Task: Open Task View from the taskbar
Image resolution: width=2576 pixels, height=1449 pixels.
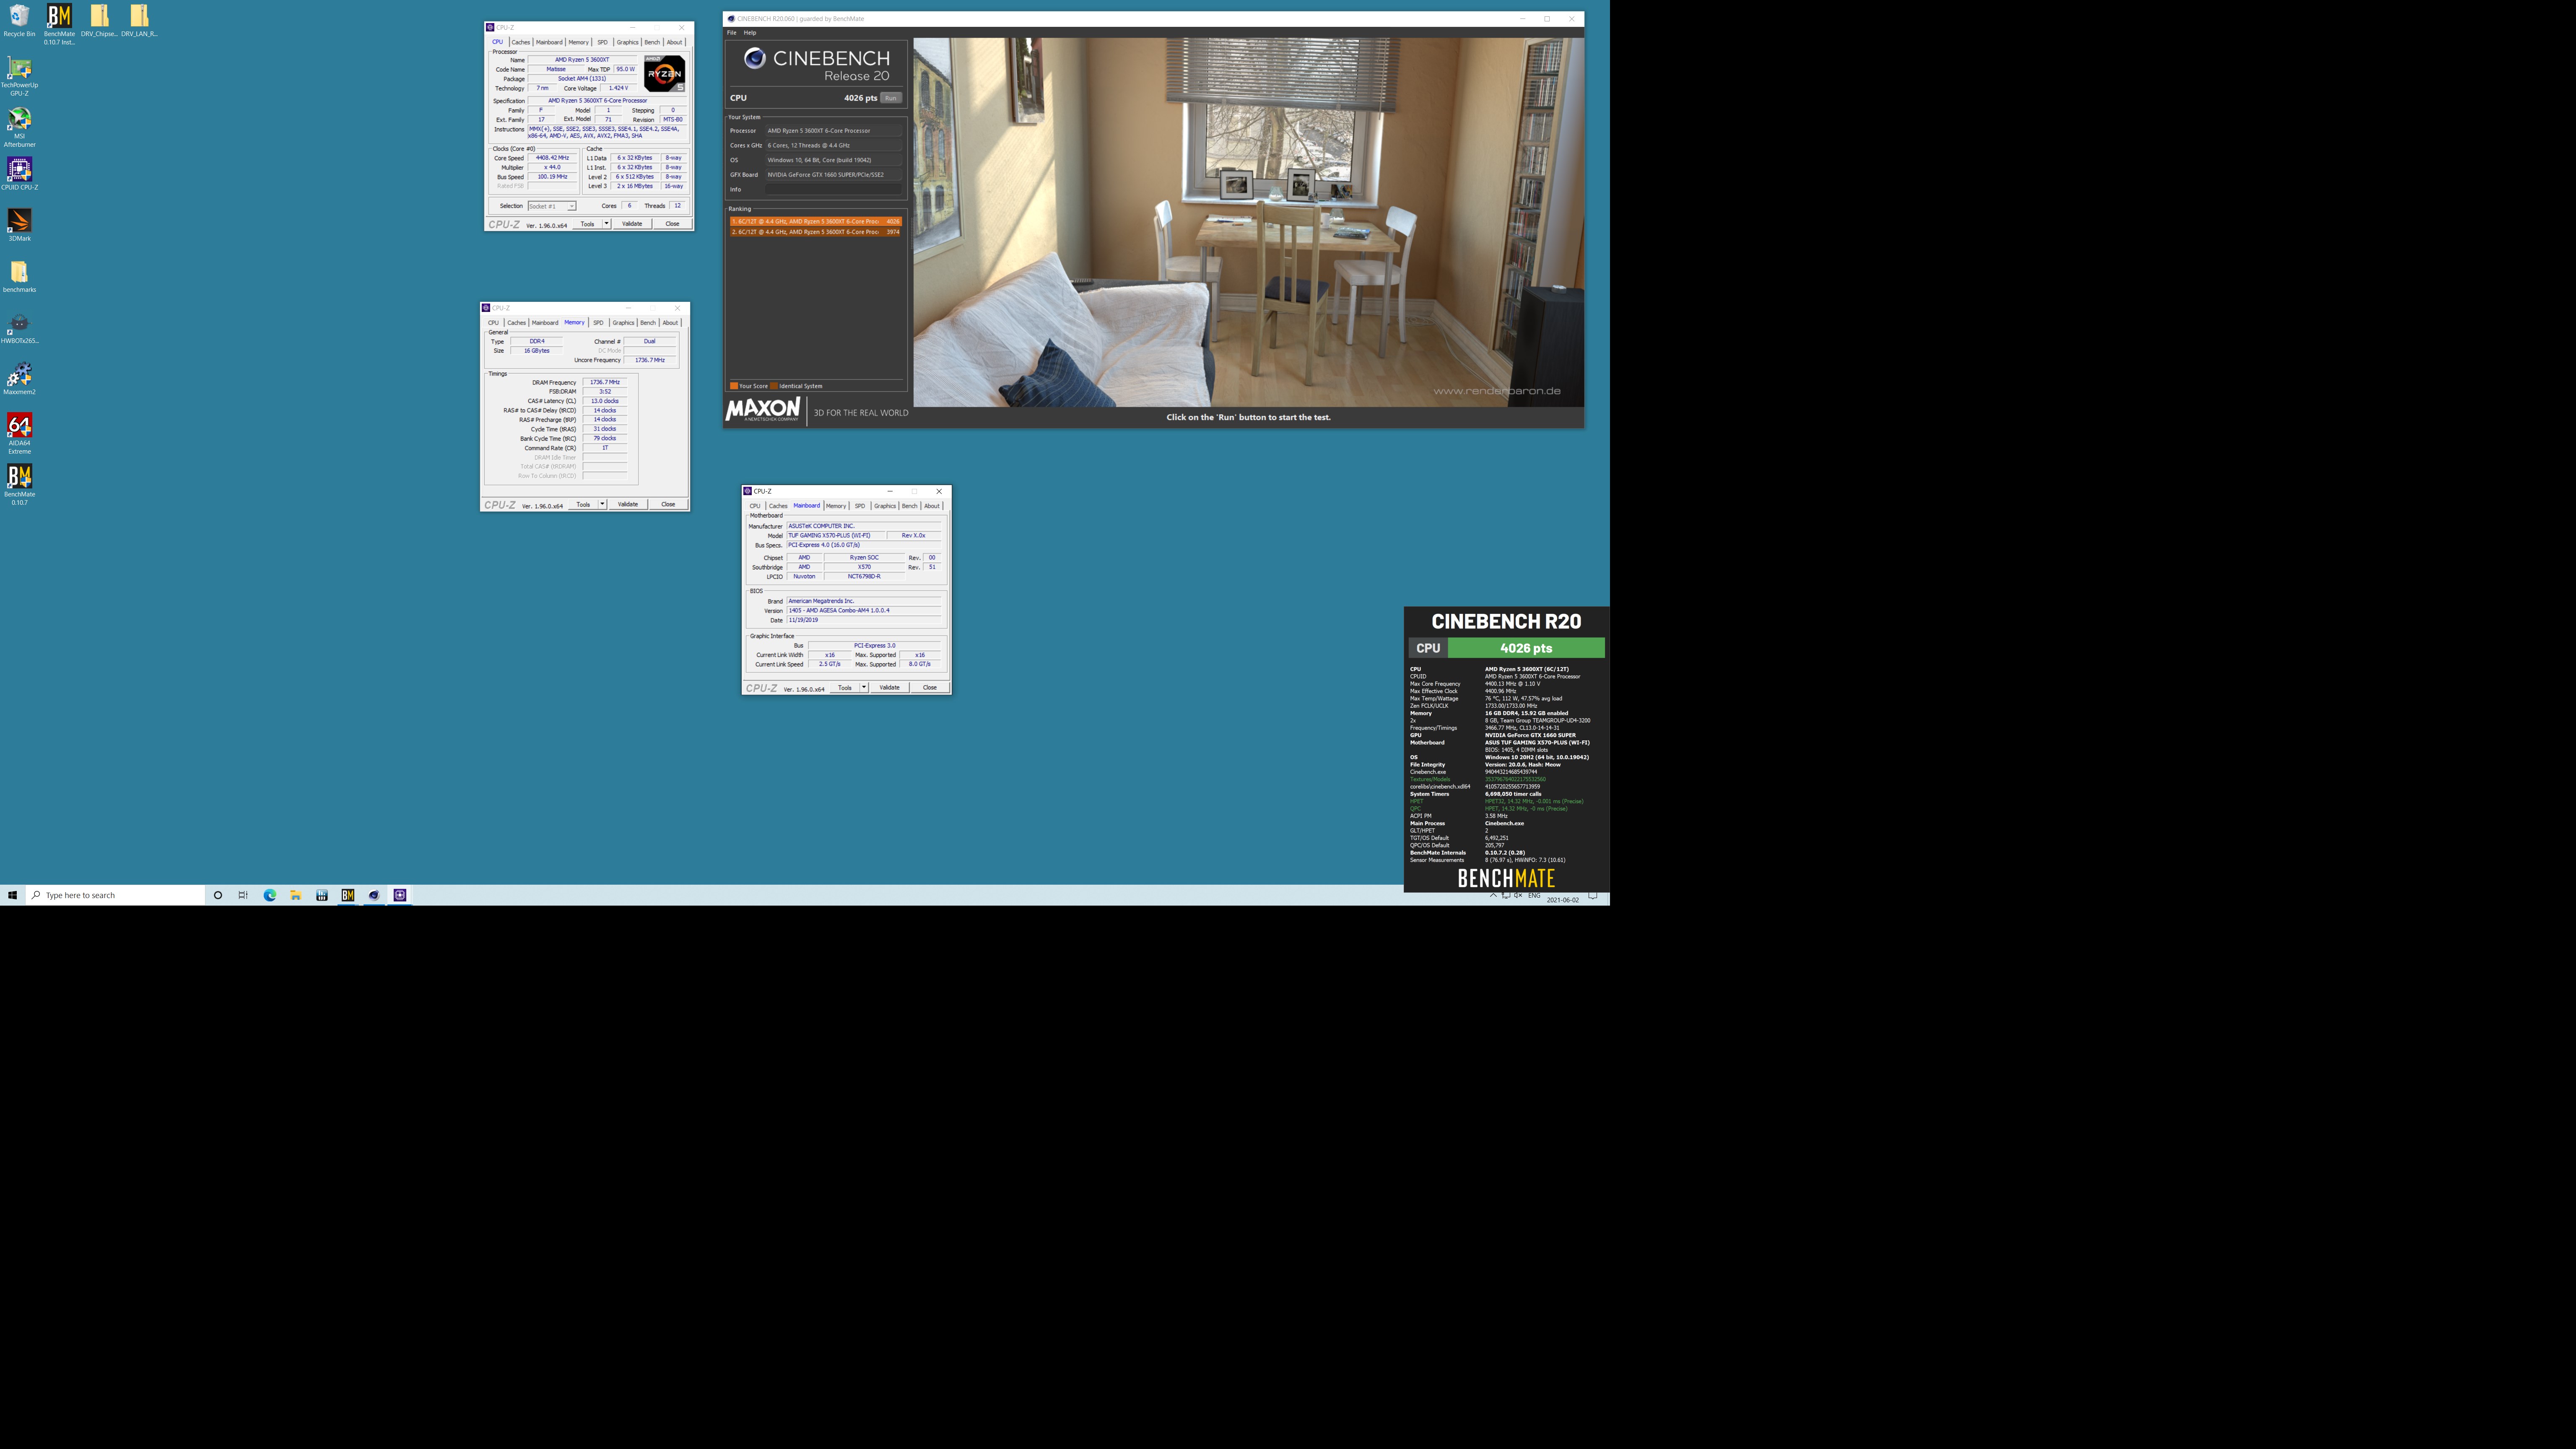Action: (243, 895)
